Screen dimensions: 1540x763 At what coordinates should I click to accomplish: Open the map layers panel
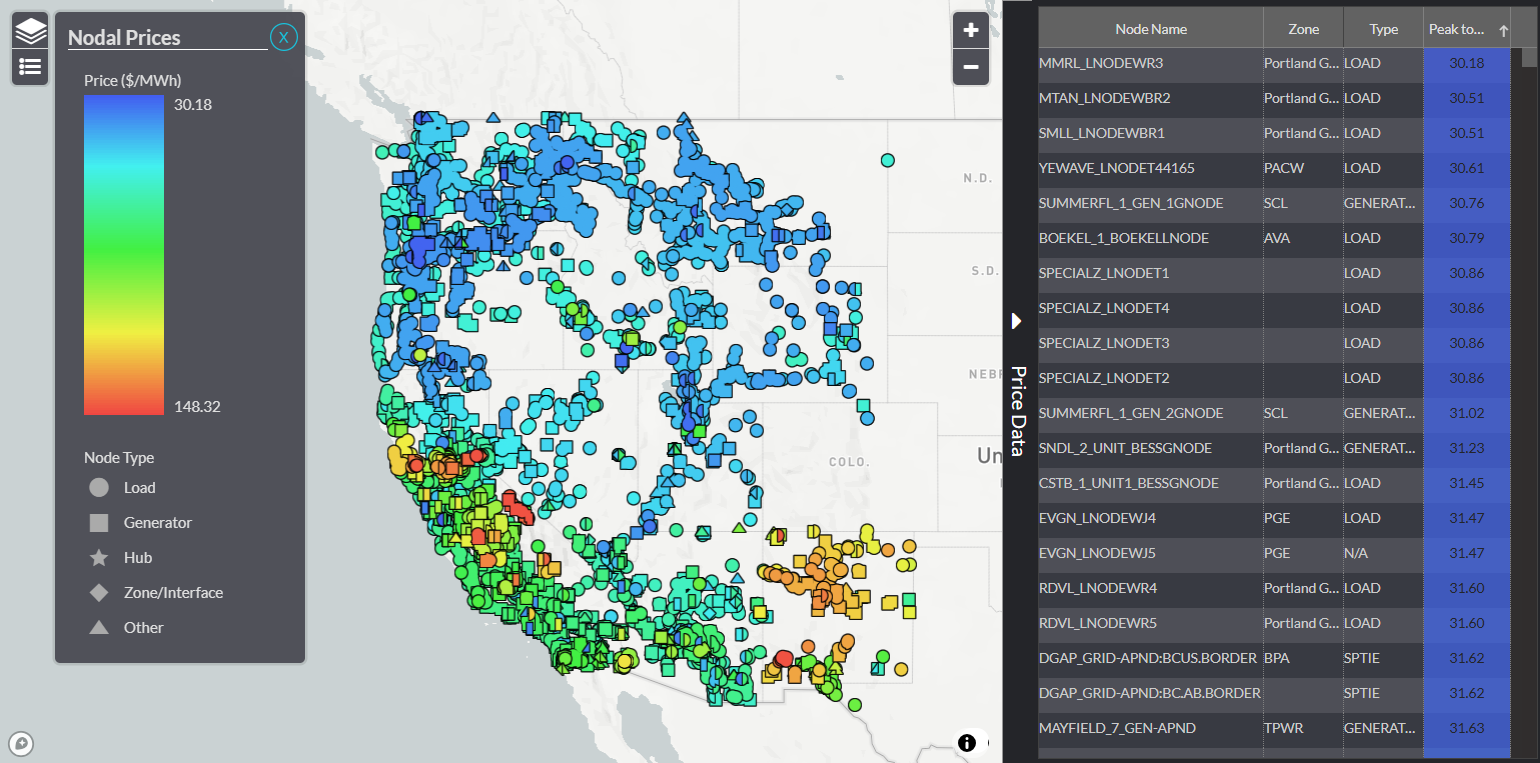(x=30, y=31)
